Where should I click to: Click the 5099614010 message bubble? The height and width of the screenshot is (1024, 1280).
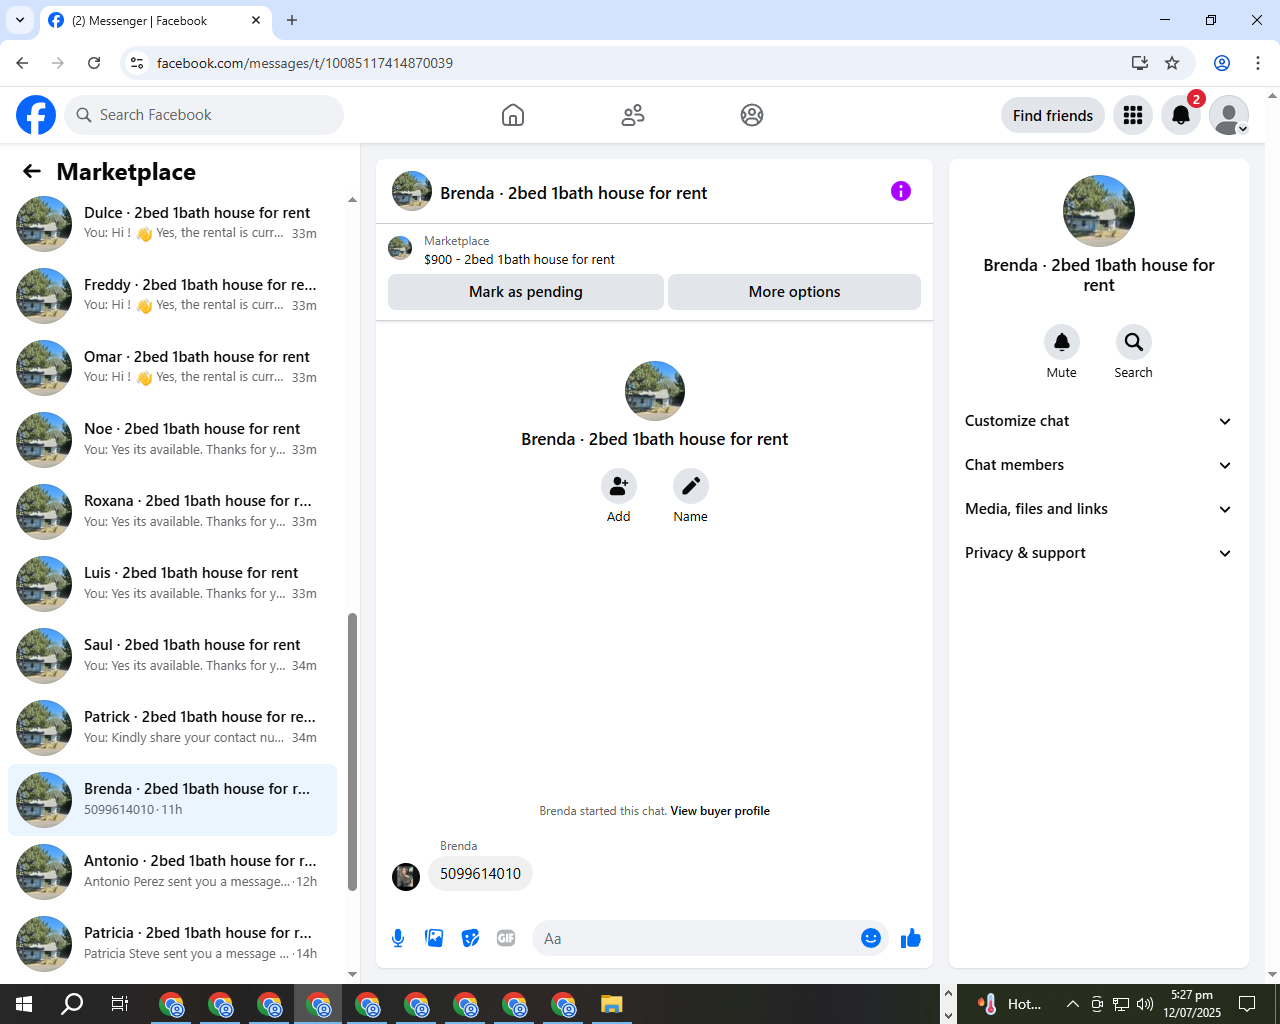pyautogui.click(x=481, y=874)
